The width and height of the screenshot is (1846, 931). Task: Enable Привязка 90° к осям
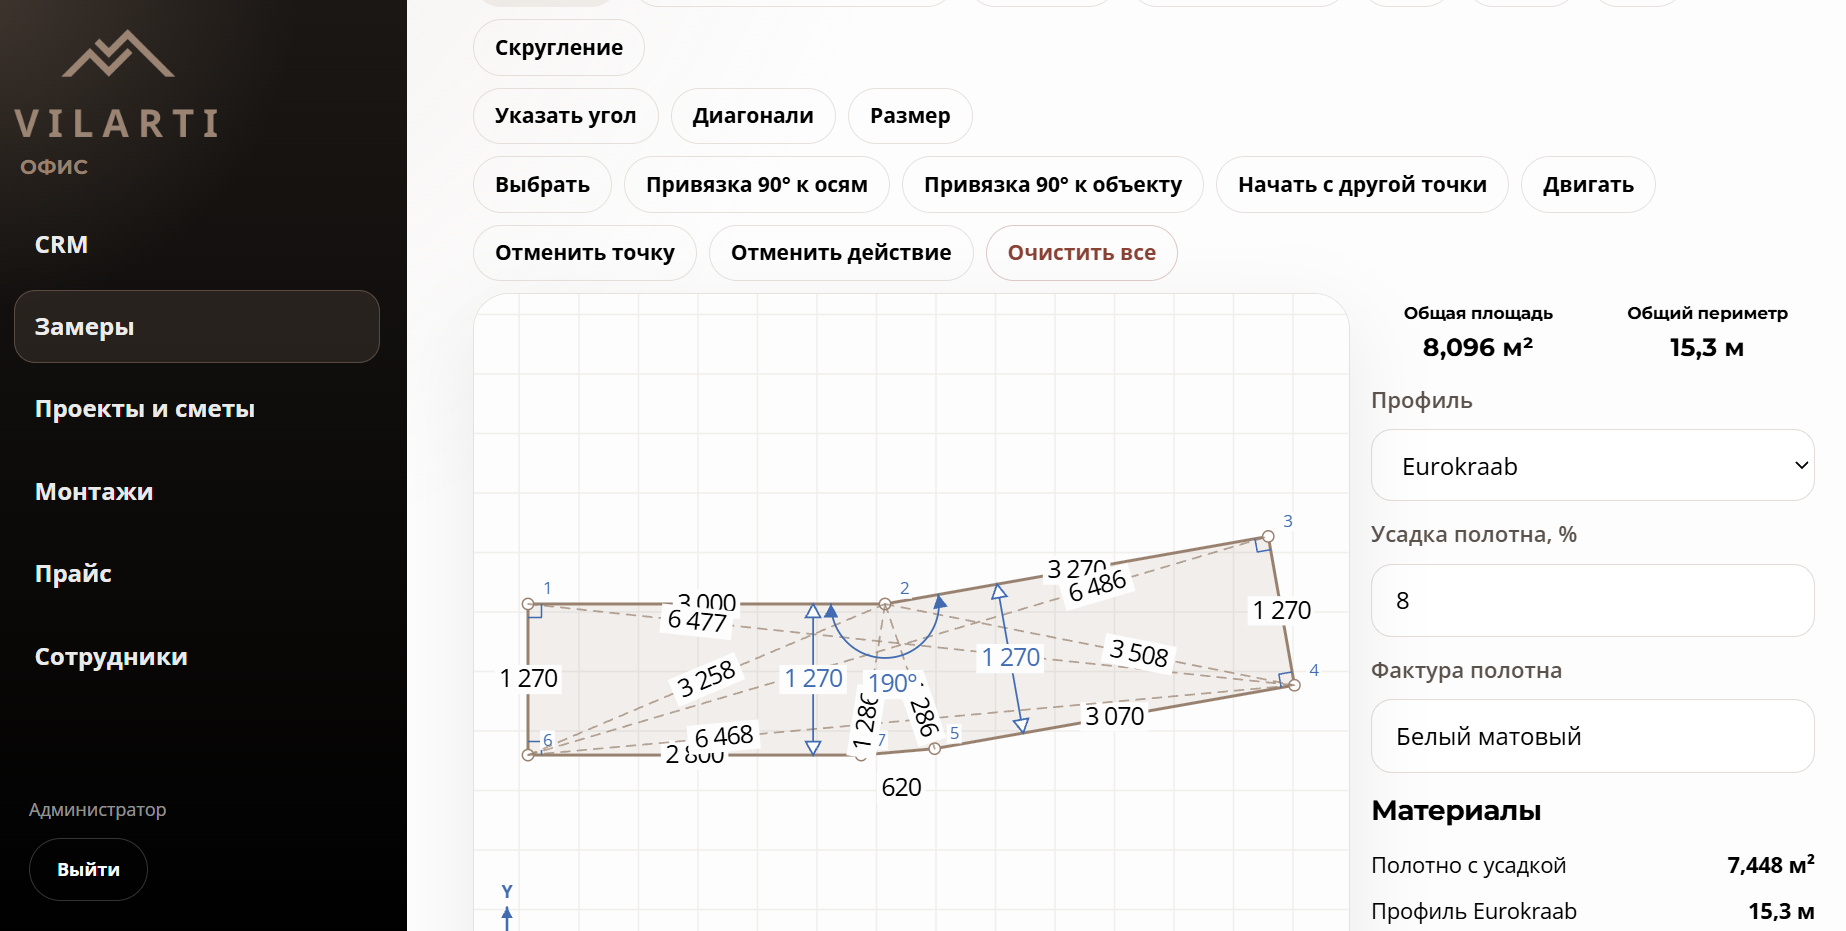(x=757, y=185)
